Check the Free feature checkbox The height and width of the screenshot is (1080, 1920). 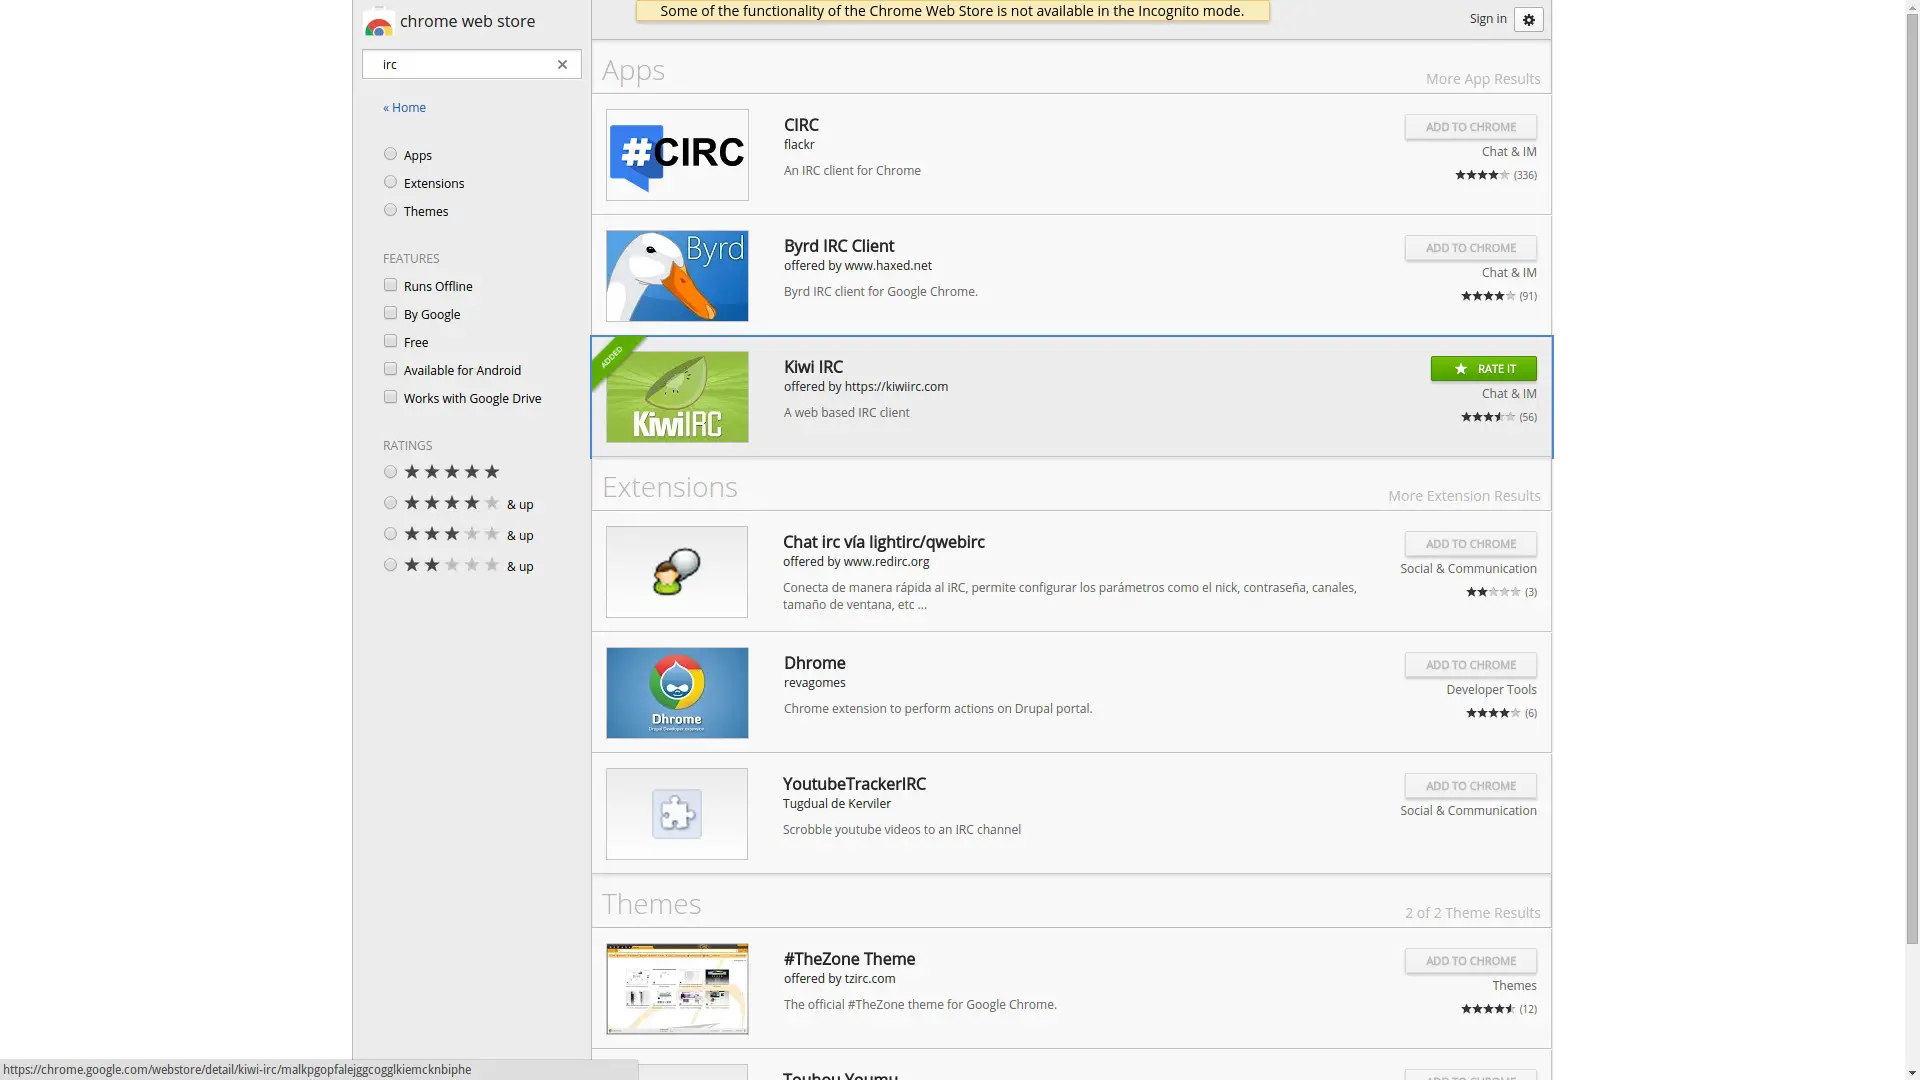(x=390, y=341)
